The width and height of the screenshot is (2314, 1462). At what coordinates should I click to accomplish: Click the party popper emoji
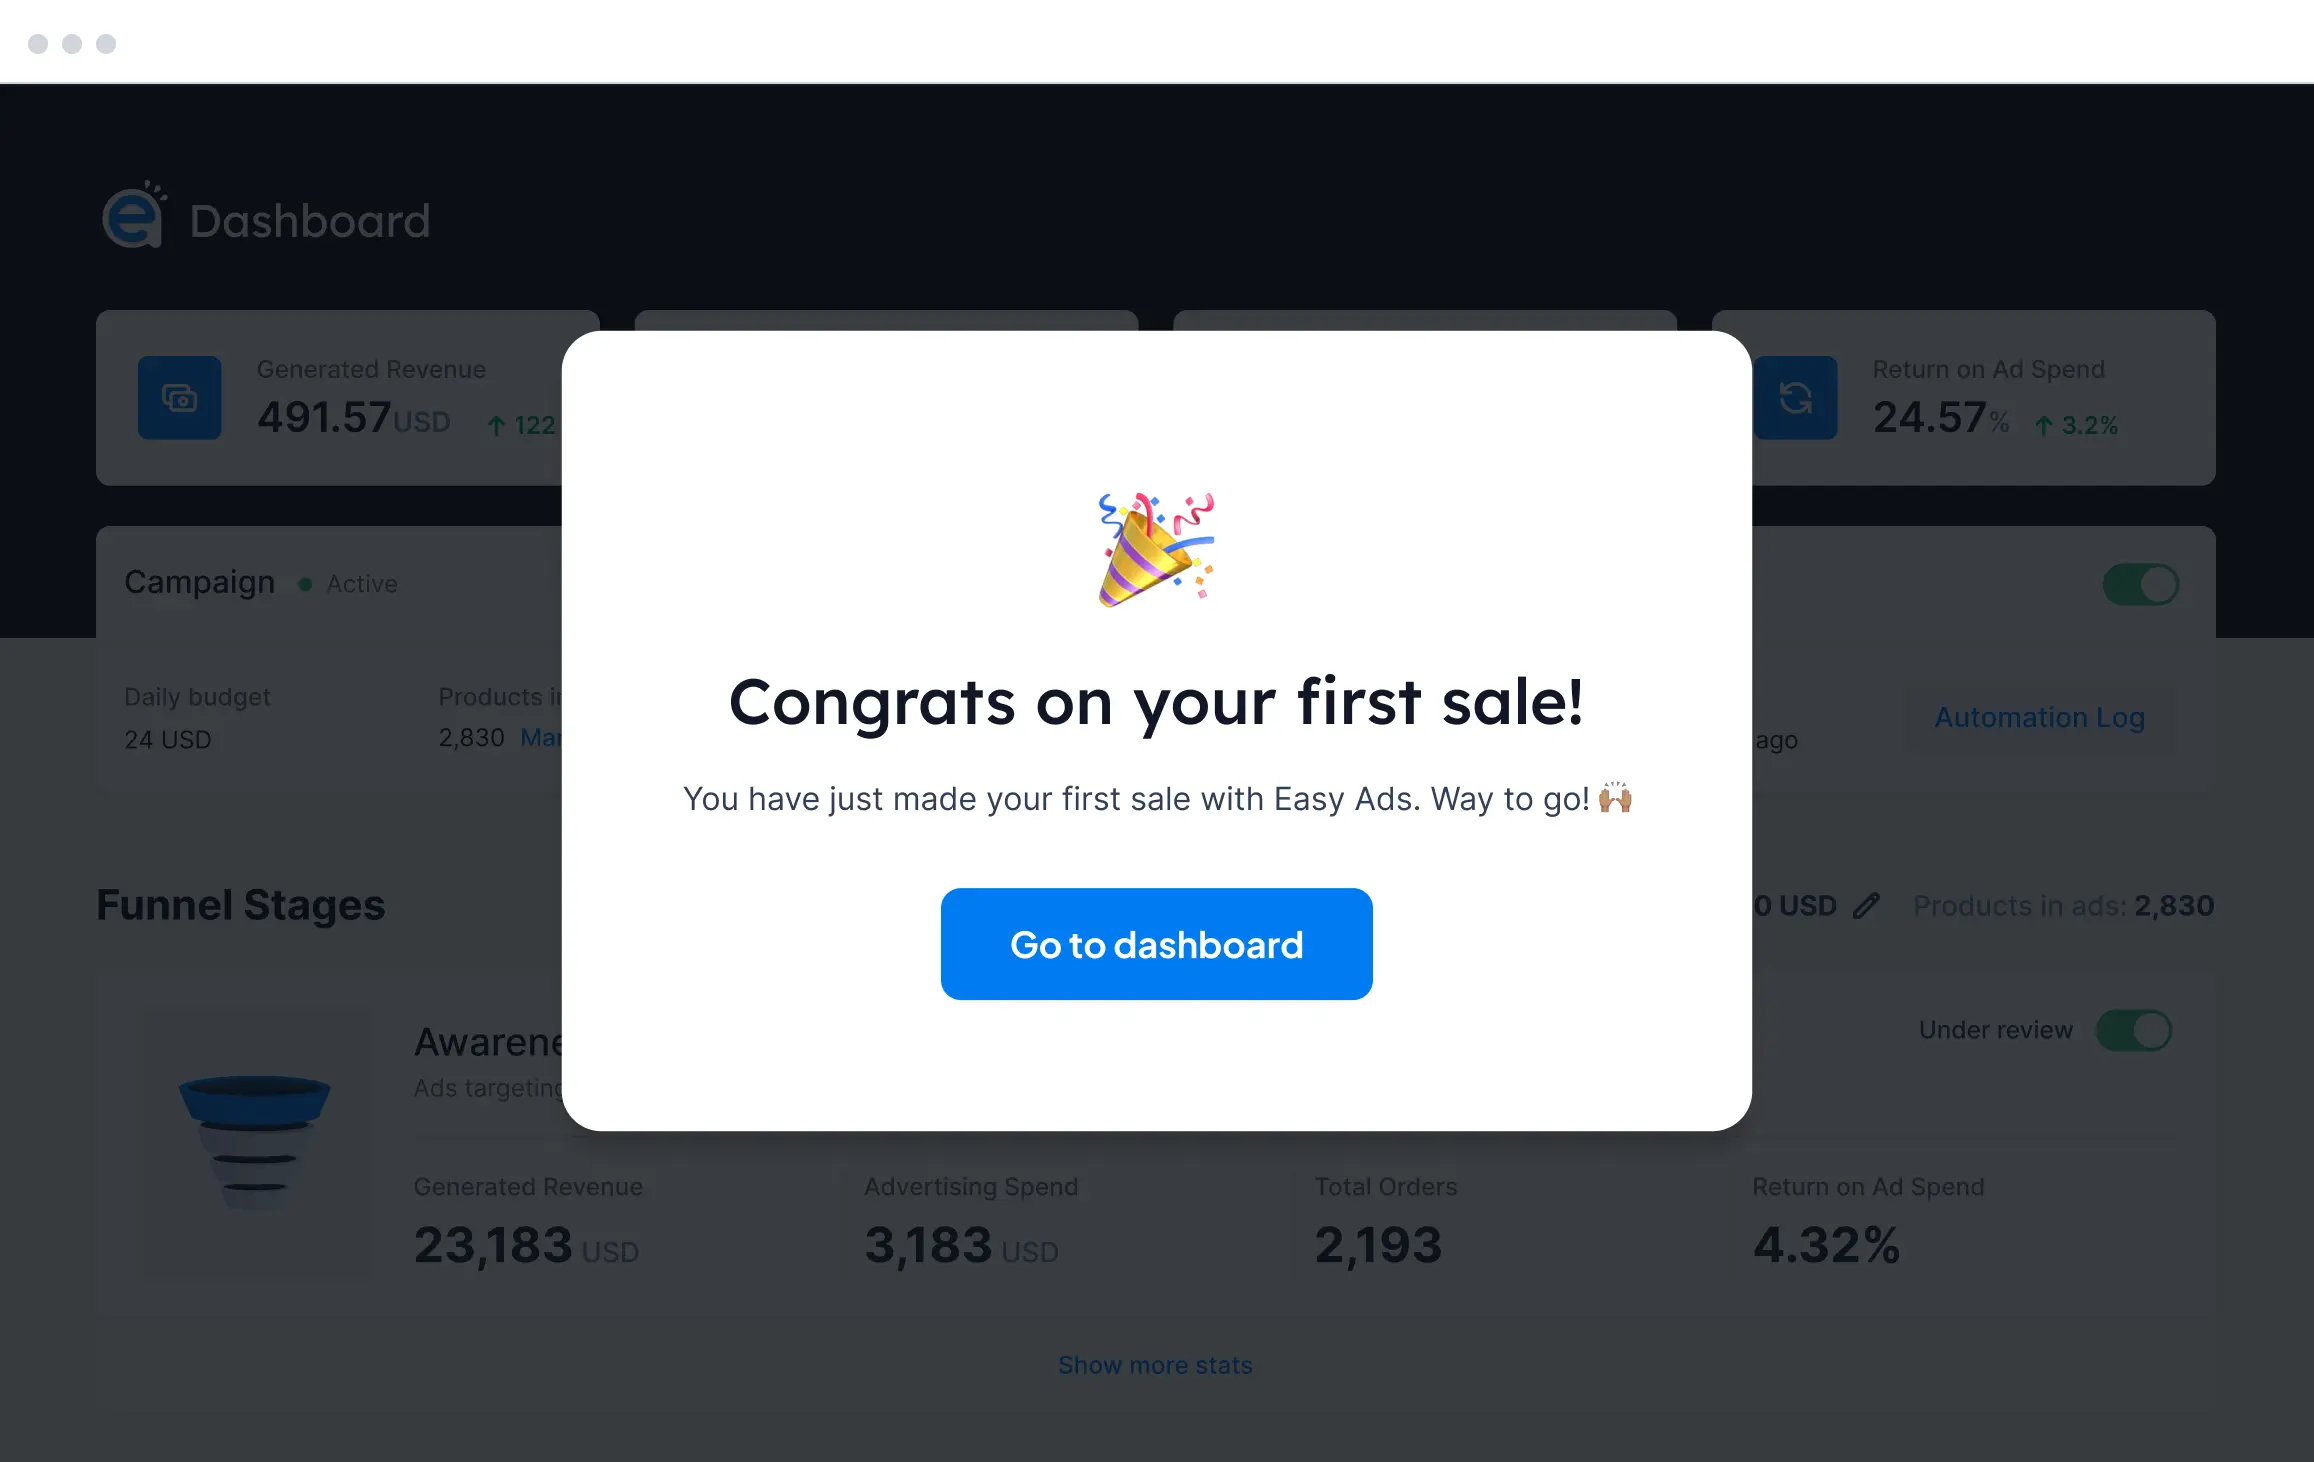point(1156,549)
